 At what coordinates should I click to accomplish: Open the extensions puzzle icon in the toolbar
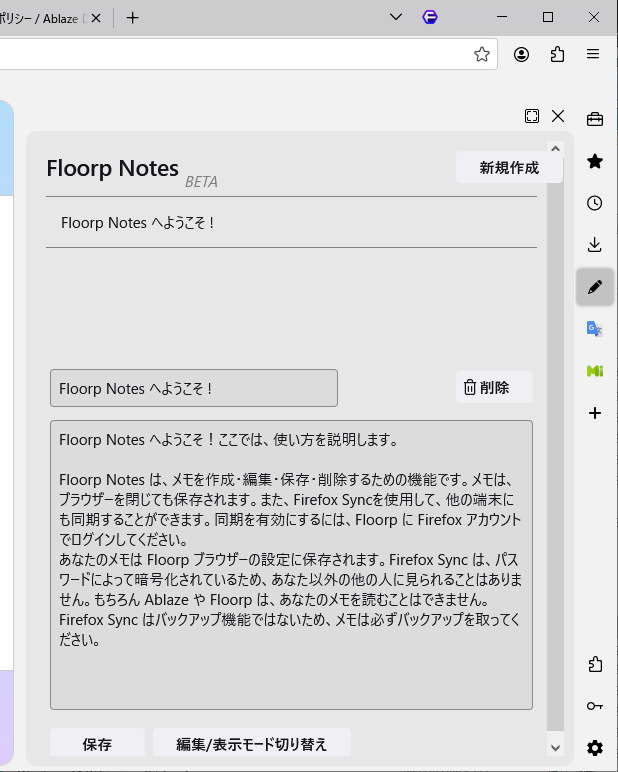tap(557, 54)
